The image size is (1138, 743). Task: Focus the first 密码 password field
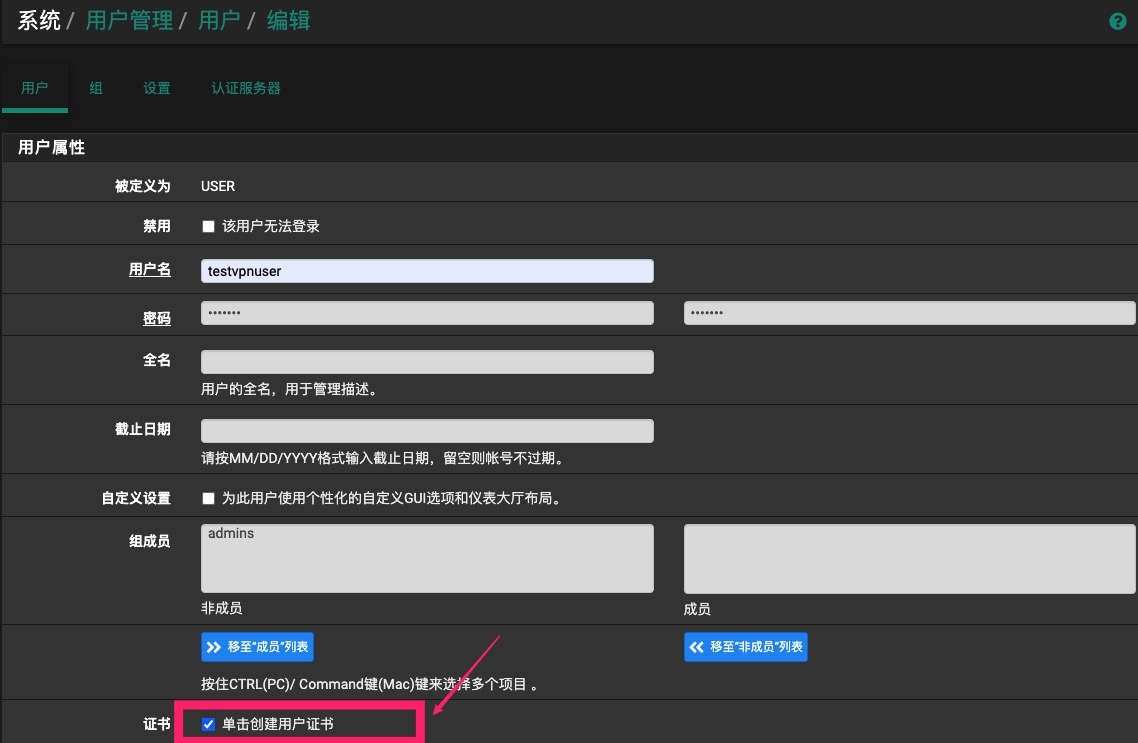(427, 314)
